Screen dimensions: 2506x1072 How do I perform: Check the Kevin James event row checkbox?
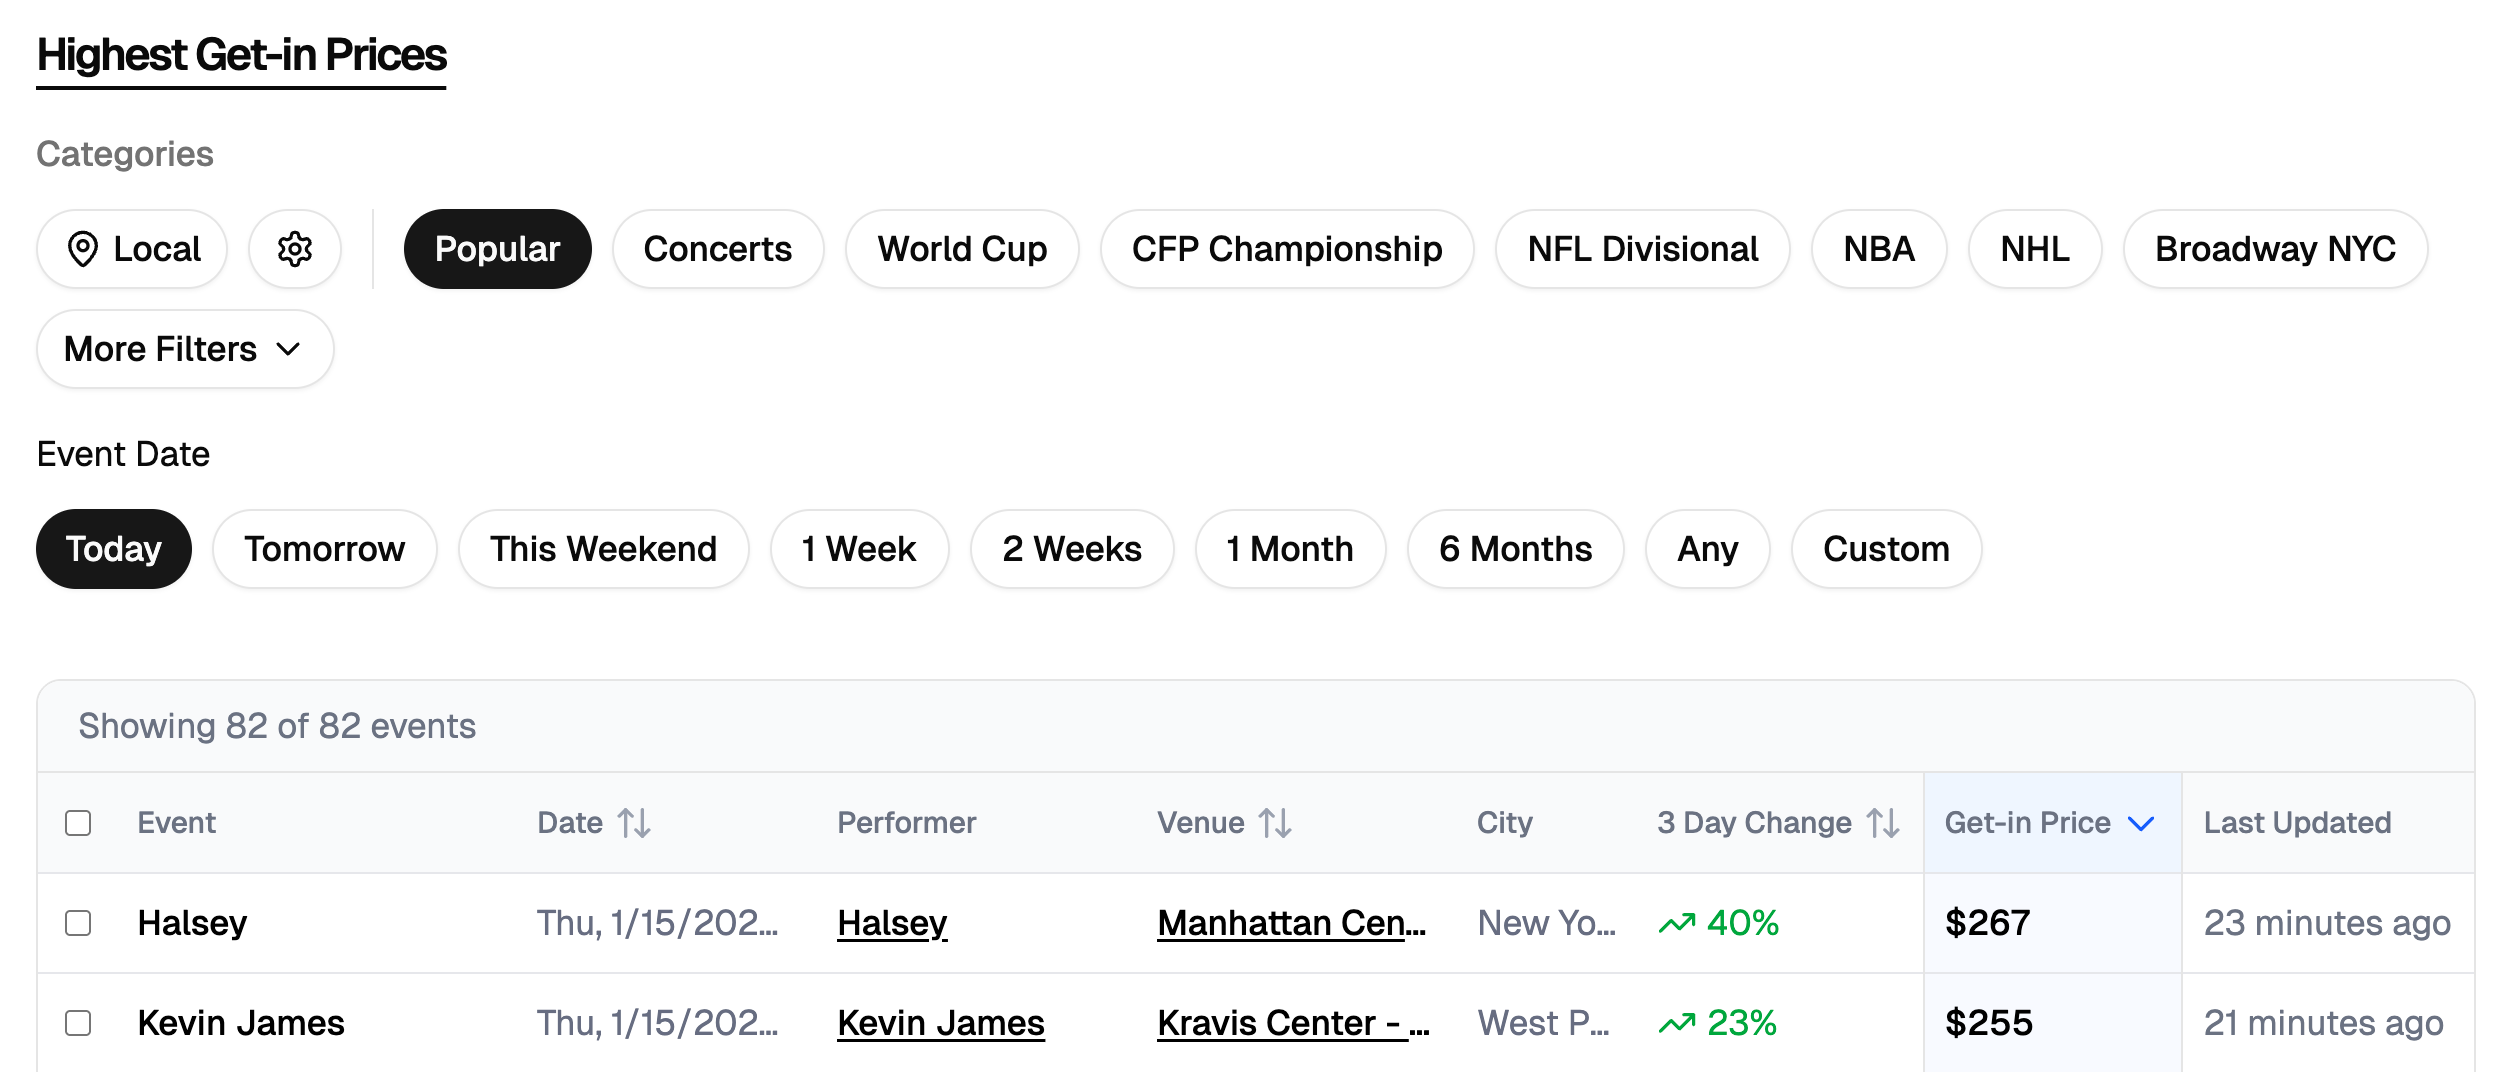tap(78, 1023)
